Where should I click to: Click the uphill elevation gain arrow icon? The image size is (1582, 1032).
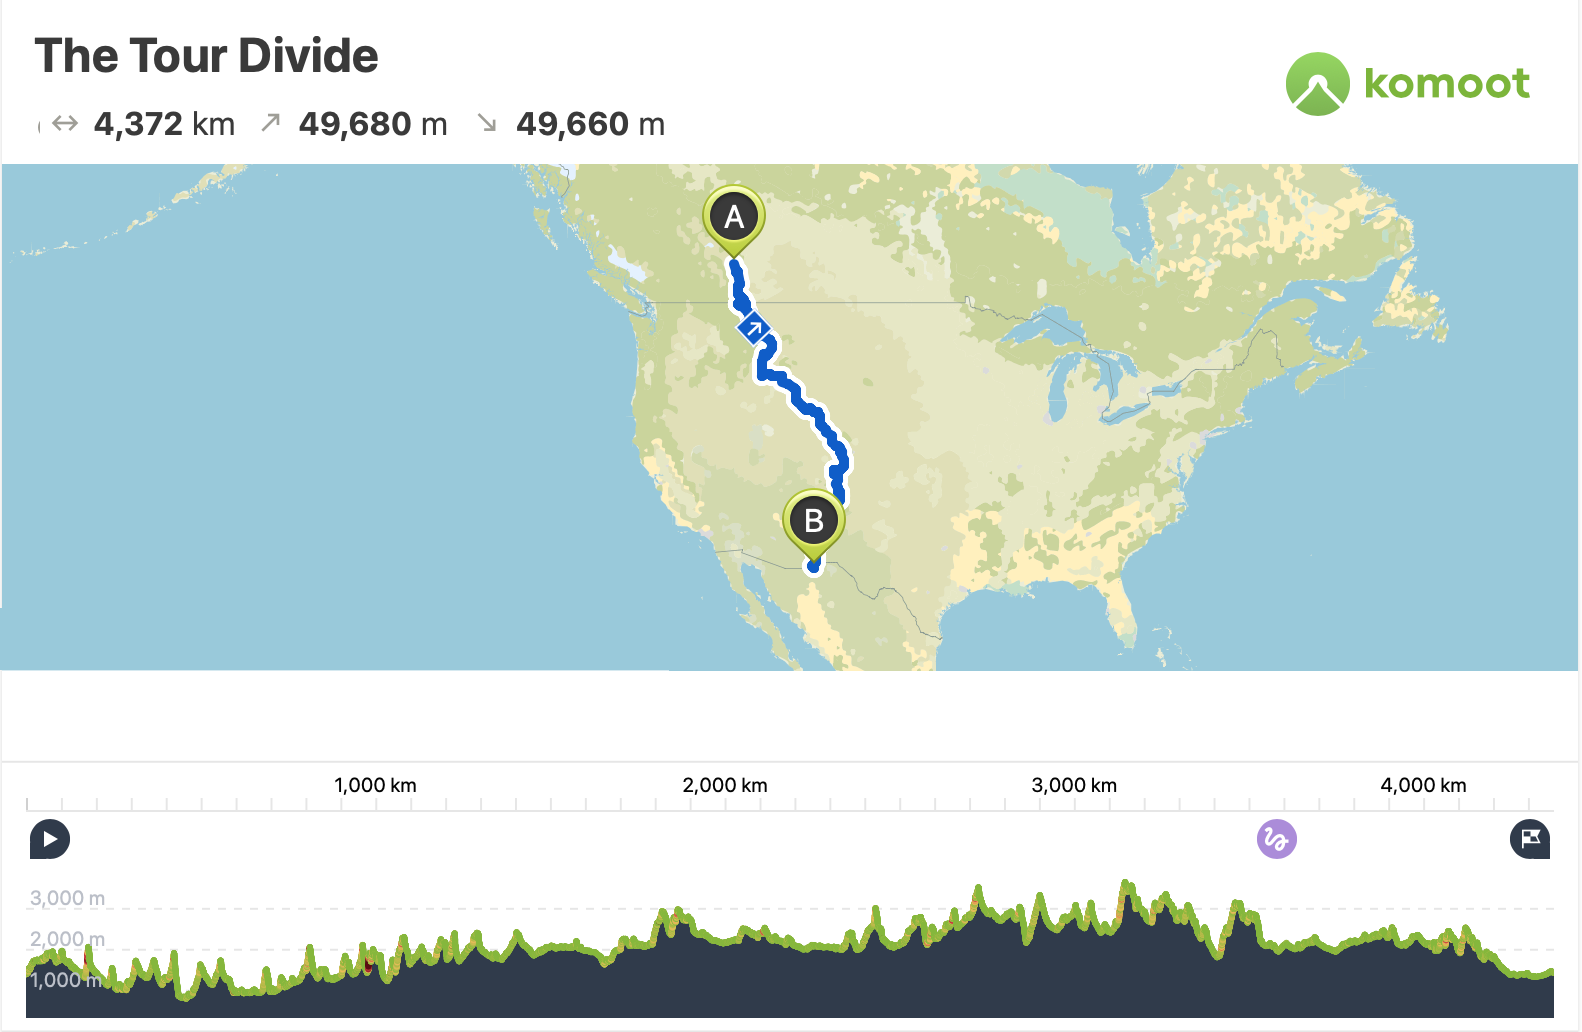click(x=270, y=123)
